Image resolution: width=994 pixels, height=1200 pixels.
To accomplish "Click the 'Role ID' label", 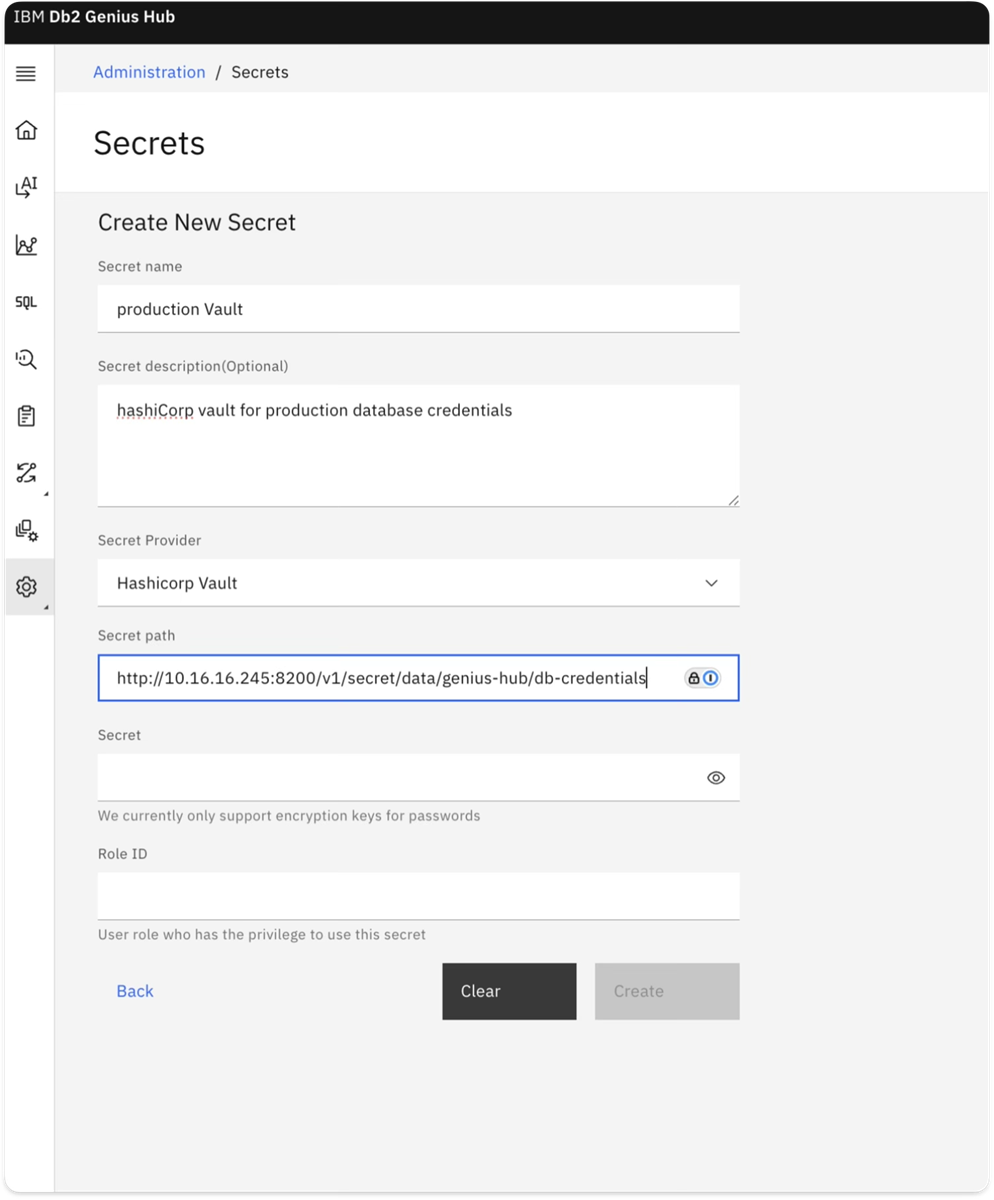I will click(123, 854).
